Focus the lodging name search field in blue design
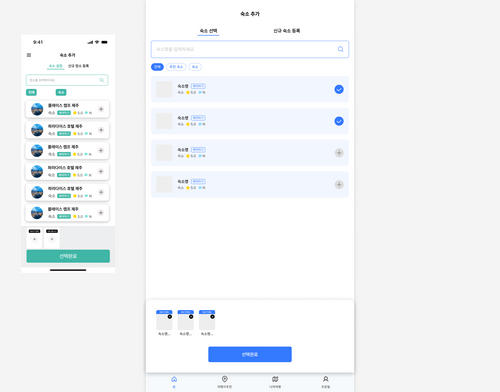The width and height of the screenshot is (500, 392). tap(250, 49)
